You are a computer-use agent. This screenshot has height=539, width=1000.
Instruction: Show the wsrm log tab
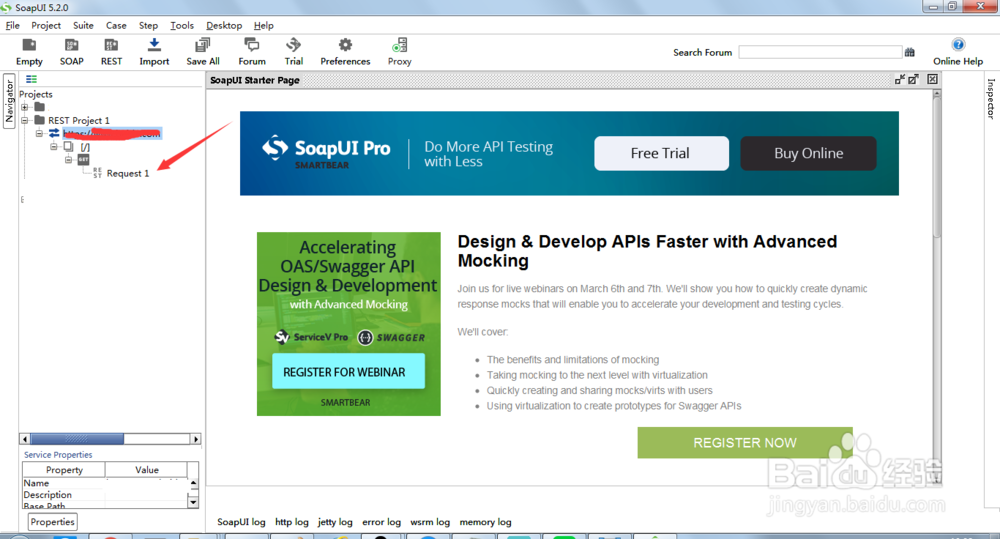click(x=430, y=522)
